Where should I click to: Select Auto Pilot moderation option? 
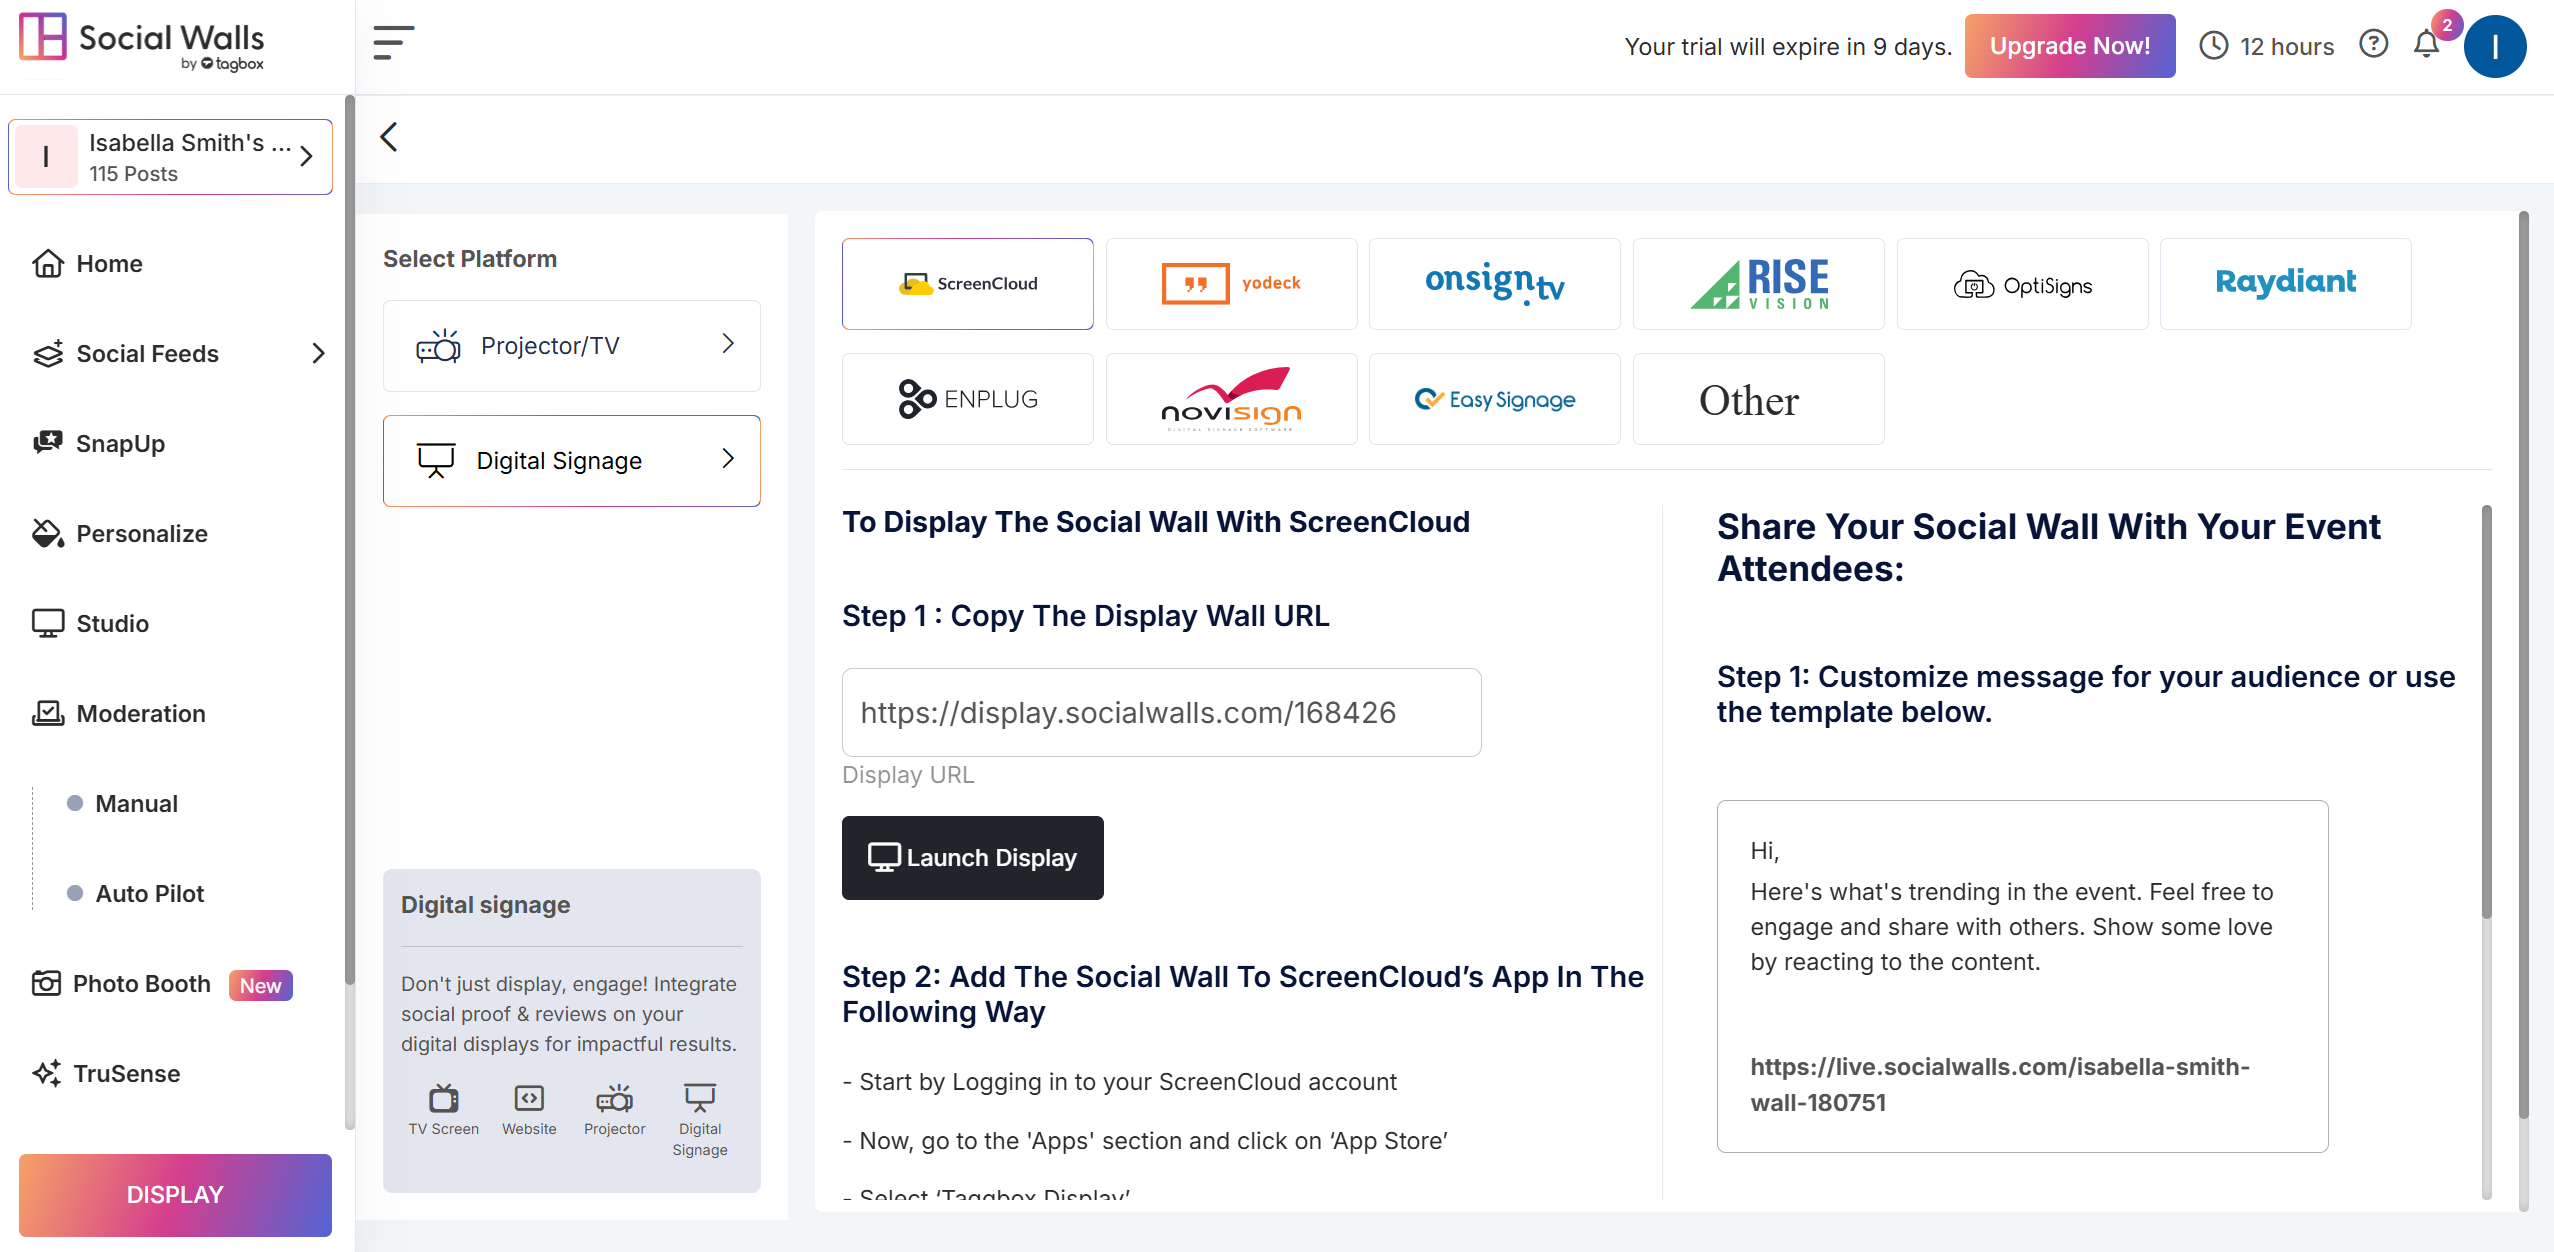[x=149, y=893]
